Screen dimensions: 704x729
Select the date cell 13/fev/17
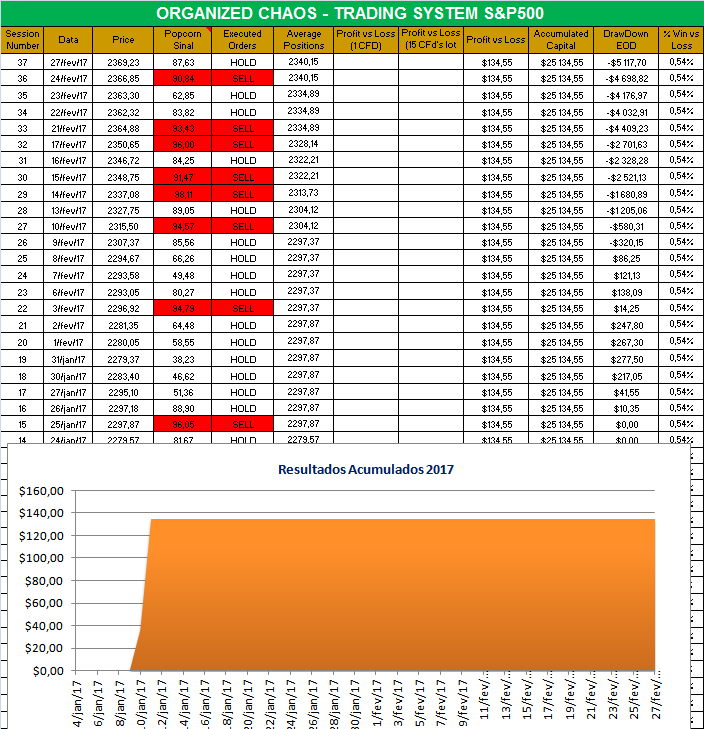click(x=68, y=211)
